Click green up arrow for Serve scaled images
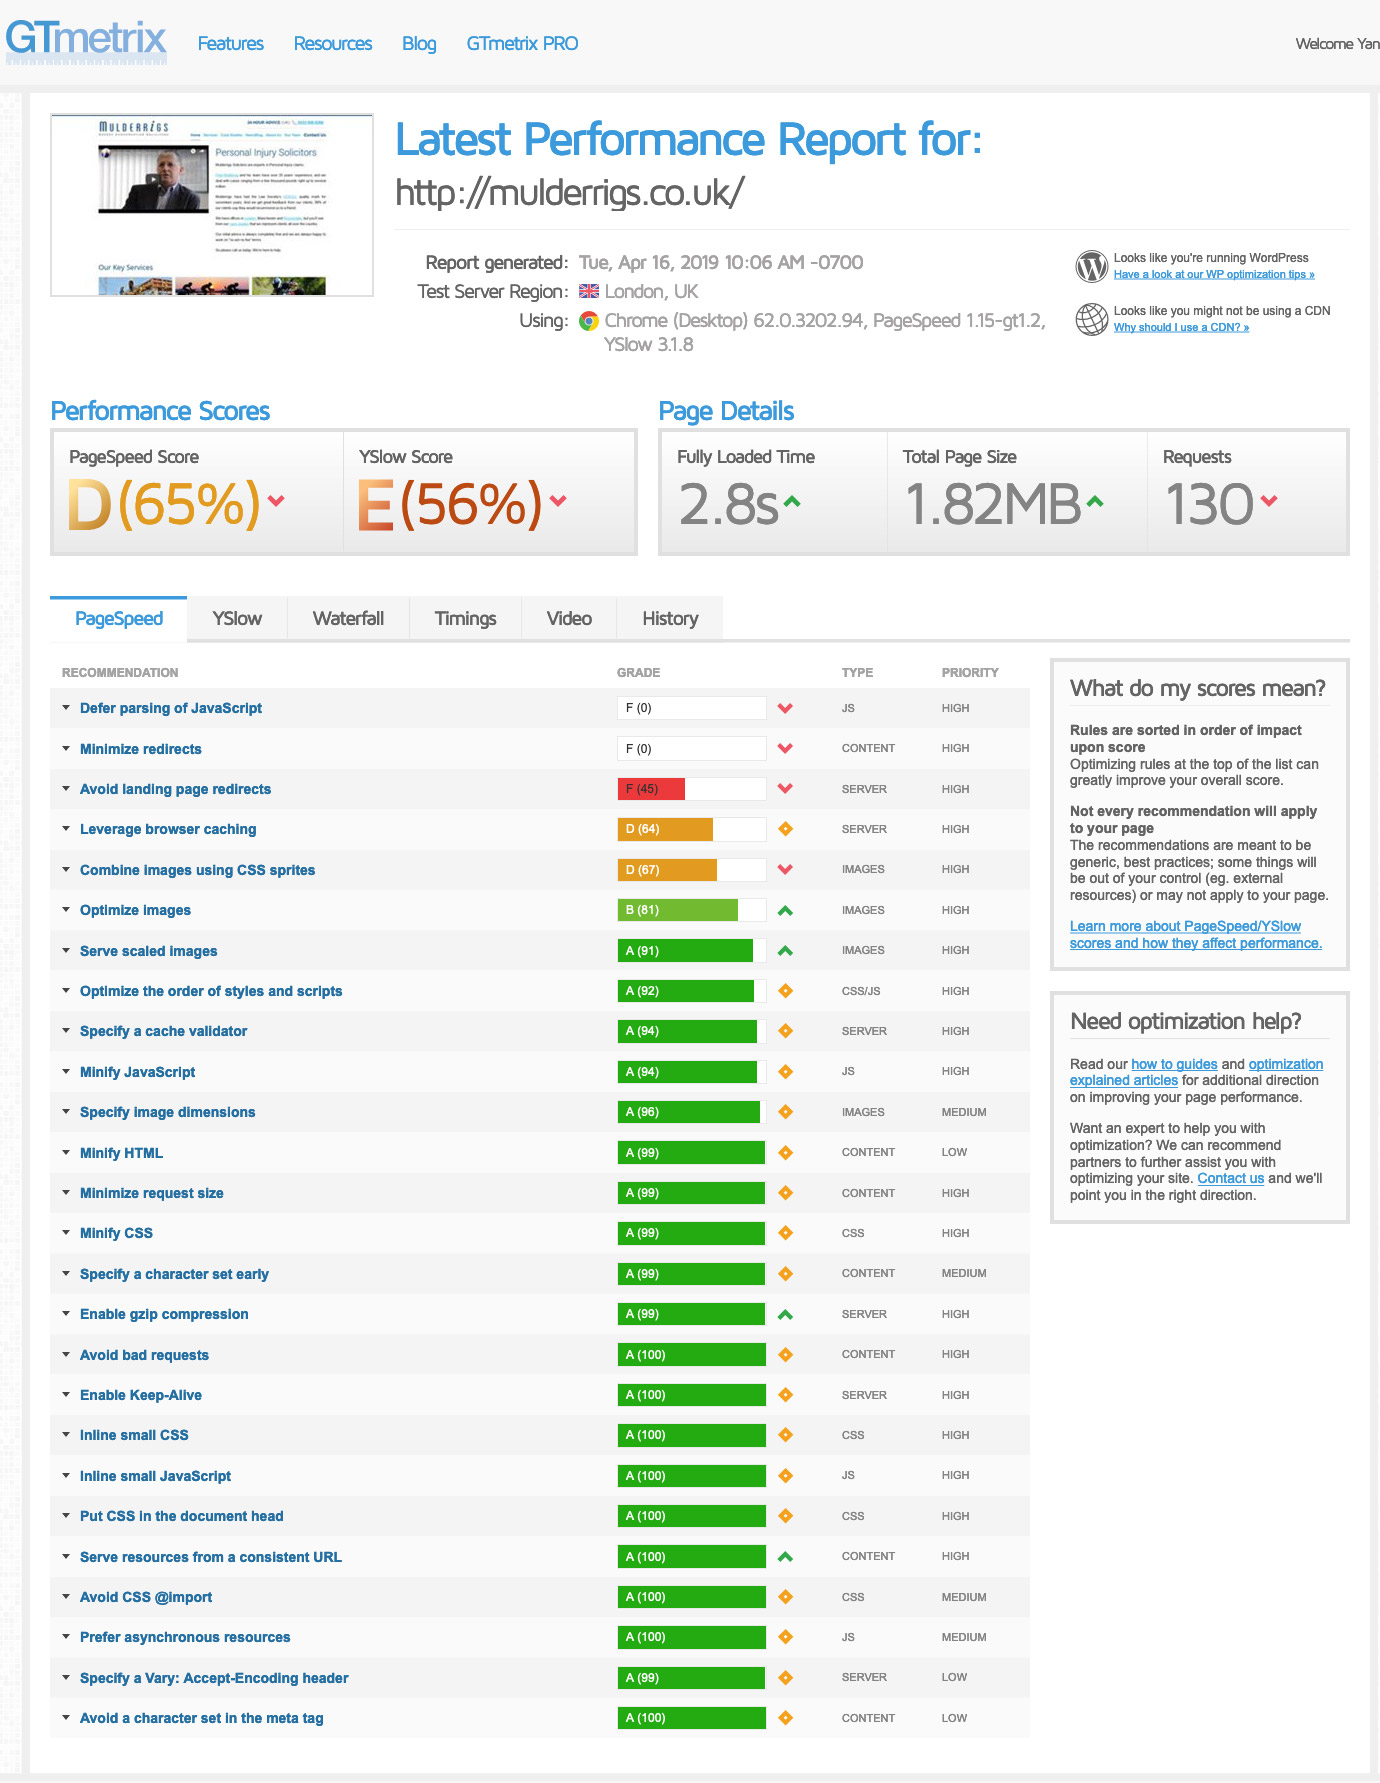Image resolution: width=1380 pixels, height=1783 pixels. coord(785,950)
